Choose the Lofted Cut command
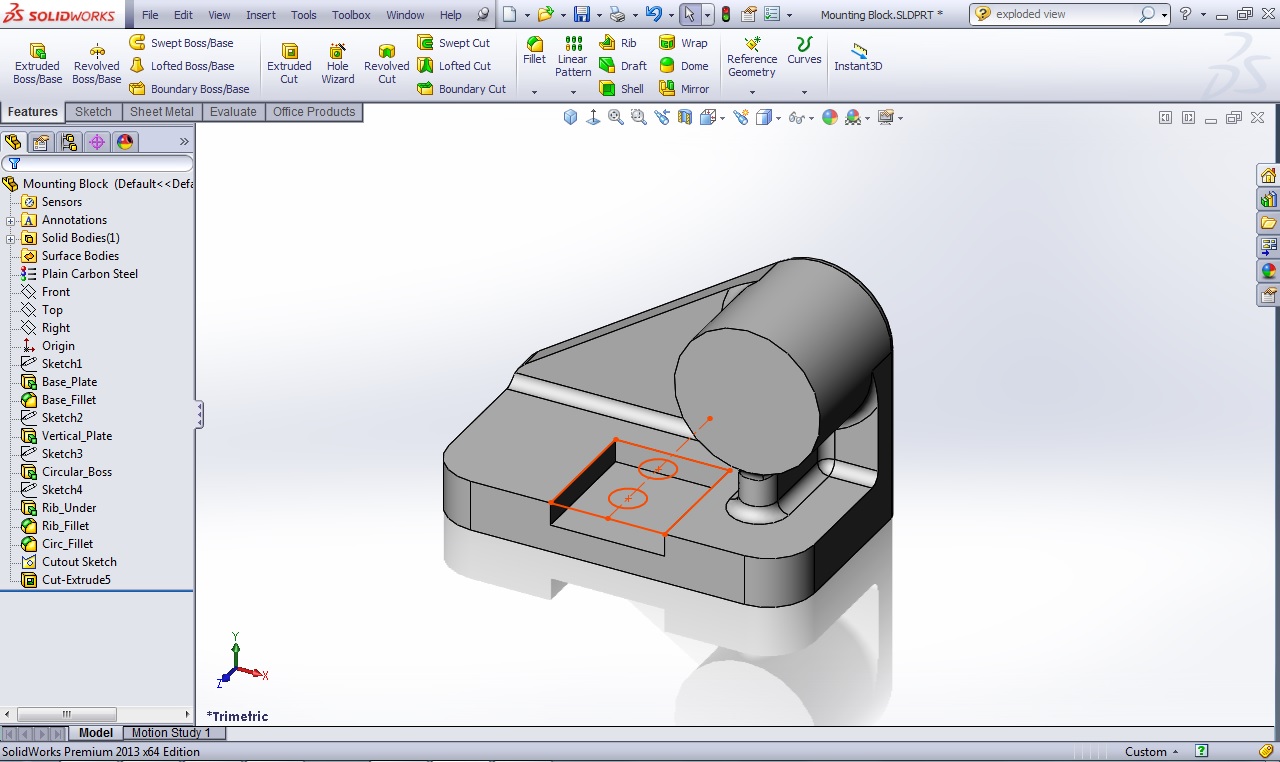This screenshot has width=1280, height=762. pyautogui.click(x=454, y=66)
